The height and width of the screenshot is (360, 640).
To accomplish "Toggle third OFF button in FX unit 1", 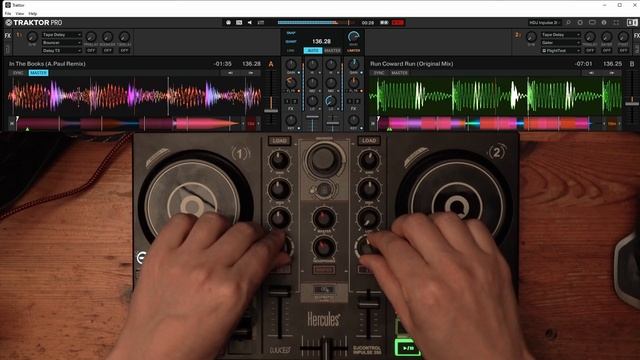I will (124, 50).
